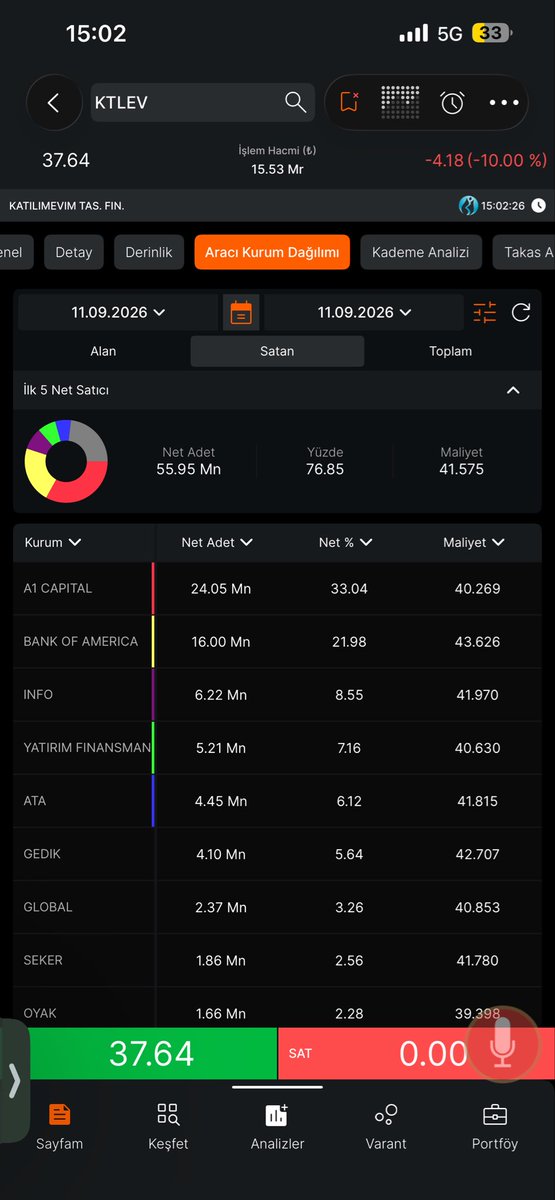This screenshot has height=1200, width=555.
Task: Tap the search magnifier icon
Action: coord(295,102)
